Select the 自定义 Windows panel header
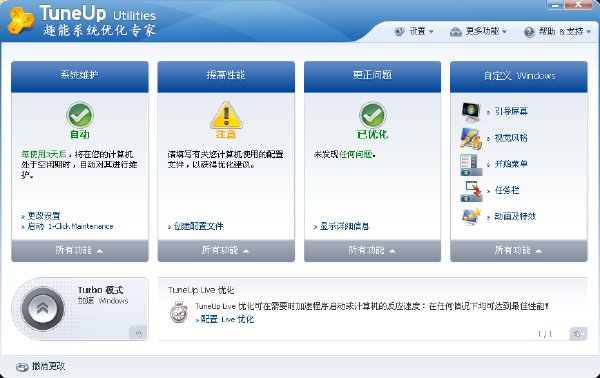600x378 pixels. click(519, 76)
